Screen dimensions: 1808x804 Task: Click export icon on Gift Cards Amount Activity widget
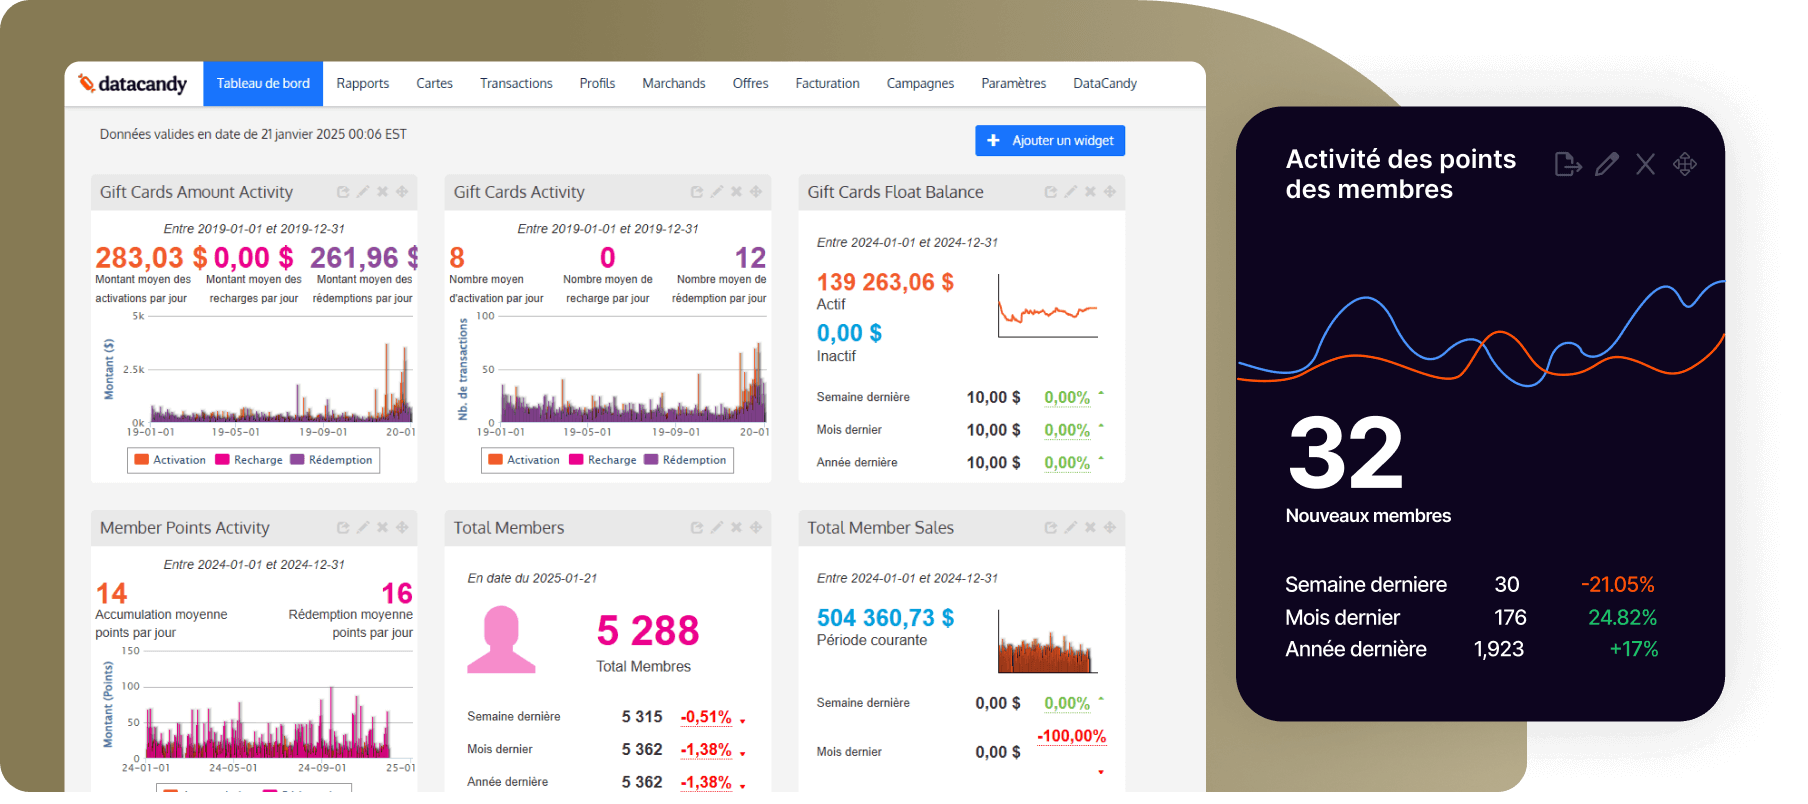343,192
